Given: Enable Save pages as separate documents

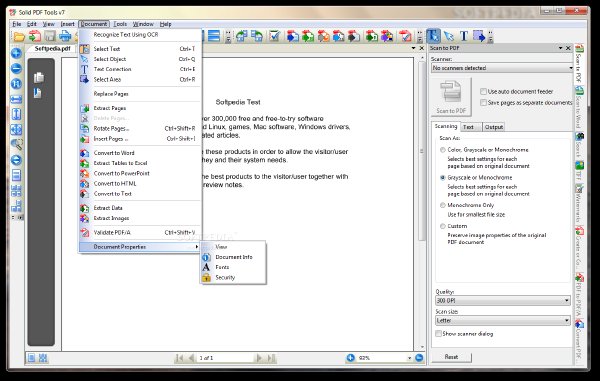Looking at the screenshot, I should tap(484, 103).
